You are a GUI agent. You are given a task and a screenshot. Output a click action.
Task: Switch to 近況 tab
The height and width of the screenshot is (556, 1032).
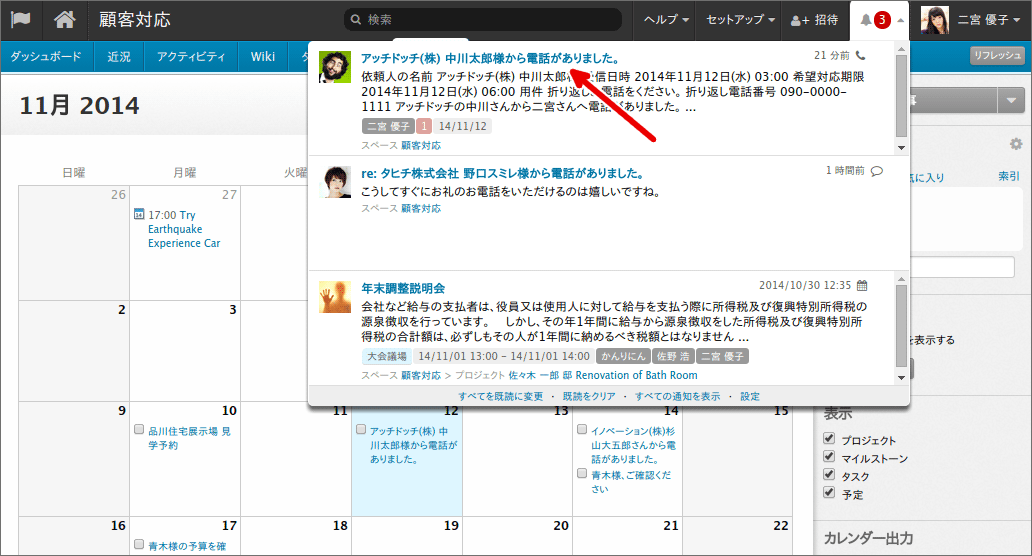pyautogui.click(x=118, y=57)
